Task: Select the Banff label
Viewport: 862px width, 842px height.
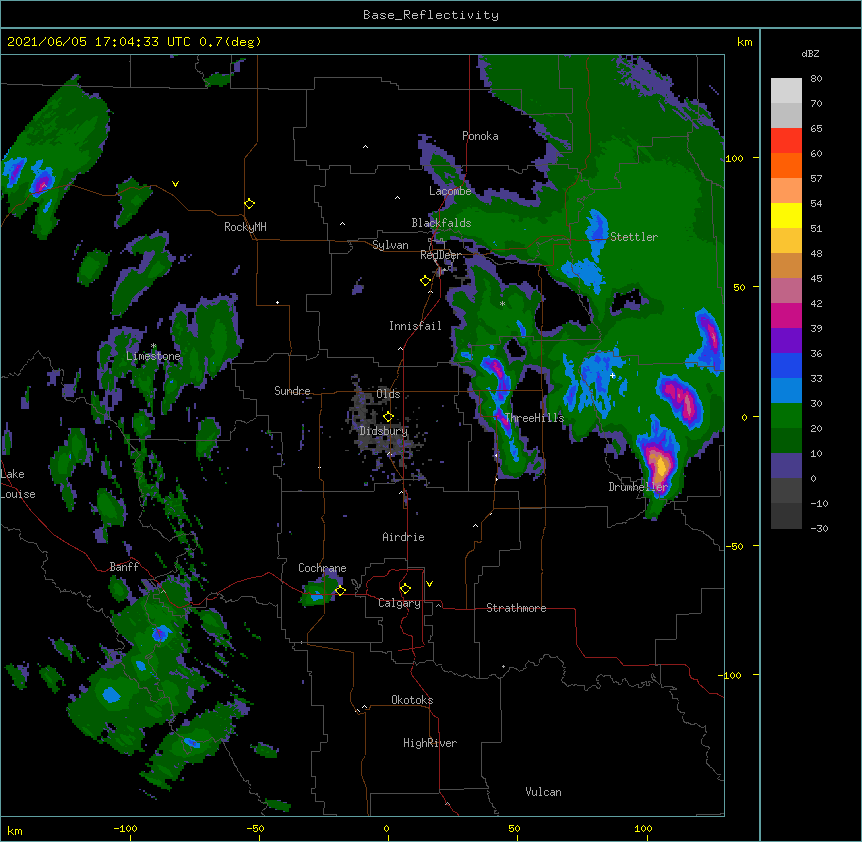Action: click(124, 567)
